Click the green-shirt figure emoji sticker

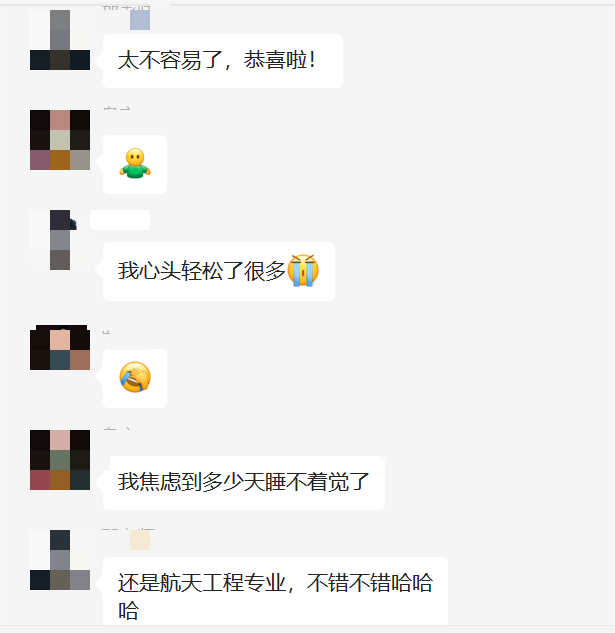click(135, 163)
